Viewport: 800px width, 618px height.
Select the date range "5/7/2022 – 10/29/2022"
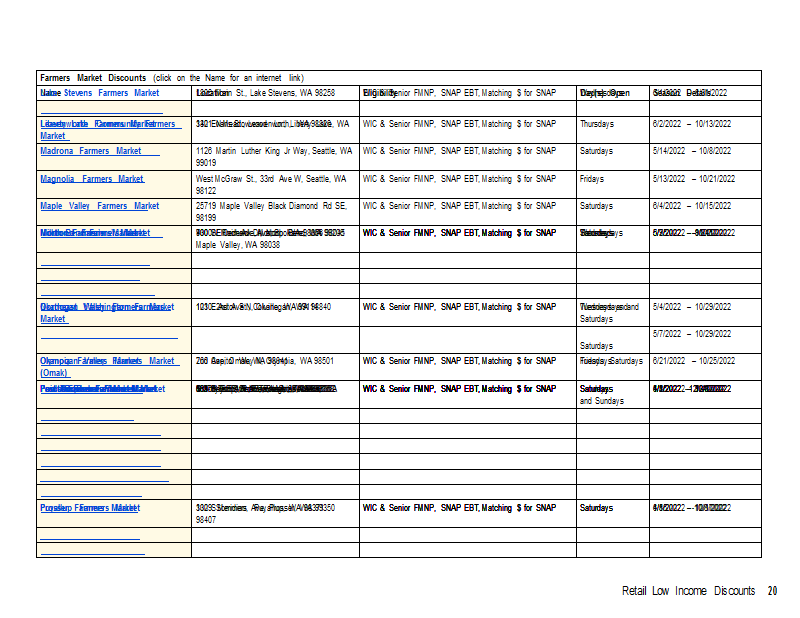tap(692, 334)
